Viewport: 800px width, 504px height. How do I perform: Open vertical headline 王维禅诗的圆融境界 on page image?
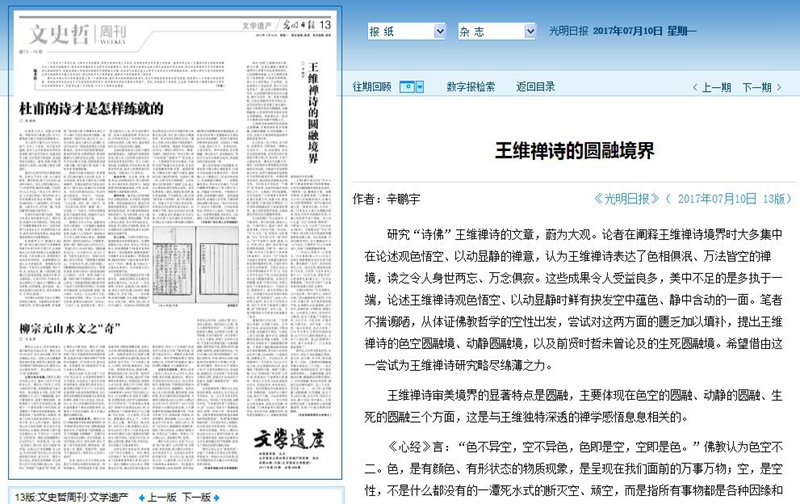coord(313,112)
